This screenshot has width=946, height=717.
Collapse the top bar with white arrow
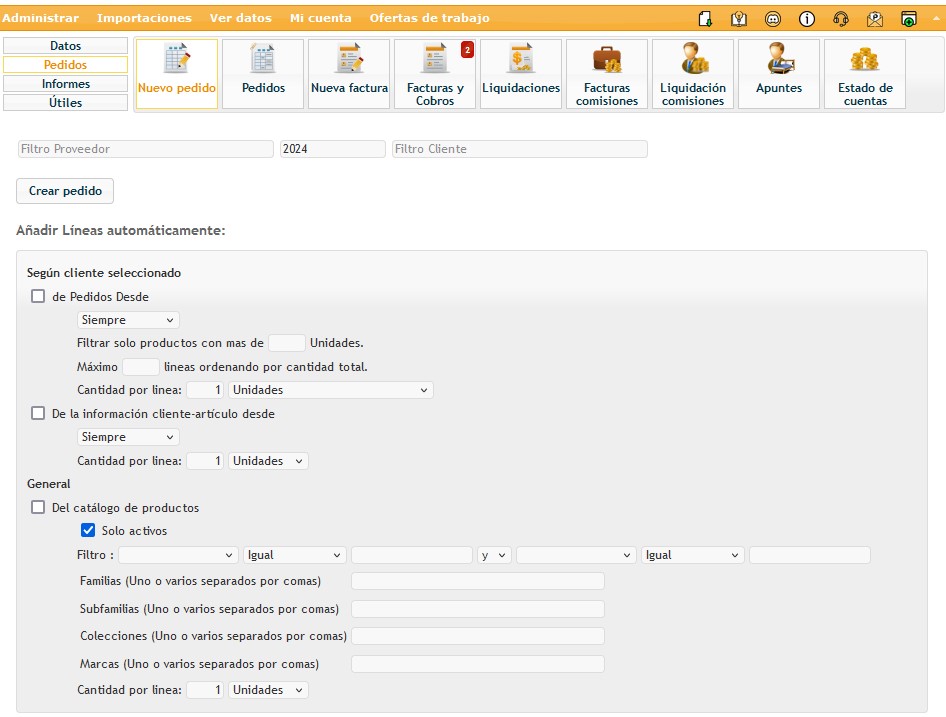(936, 18)
